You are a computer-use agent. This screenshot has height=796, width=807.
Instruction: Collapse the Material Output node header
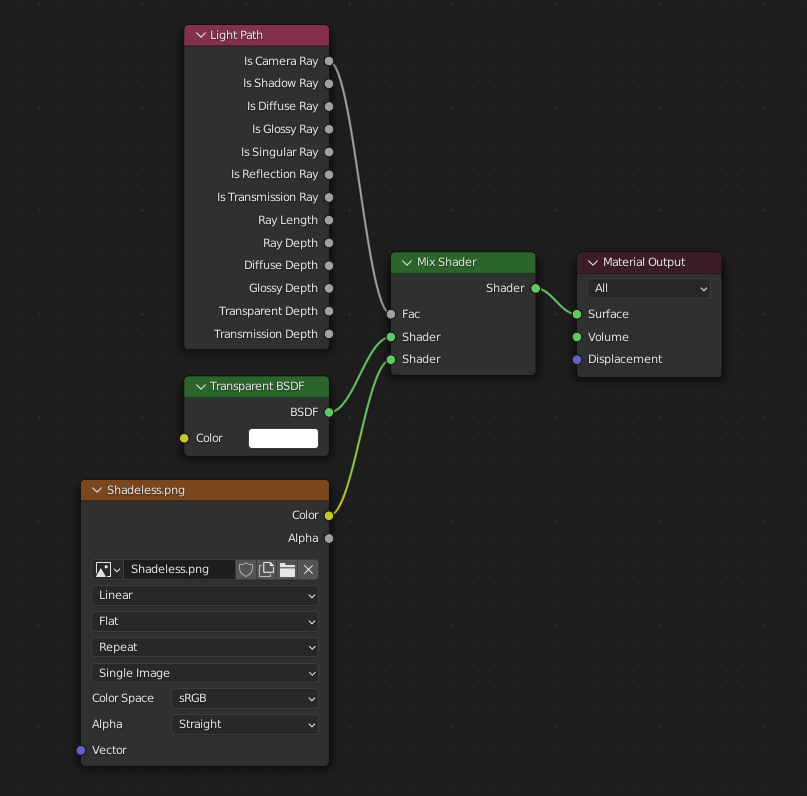pos(592,262)
